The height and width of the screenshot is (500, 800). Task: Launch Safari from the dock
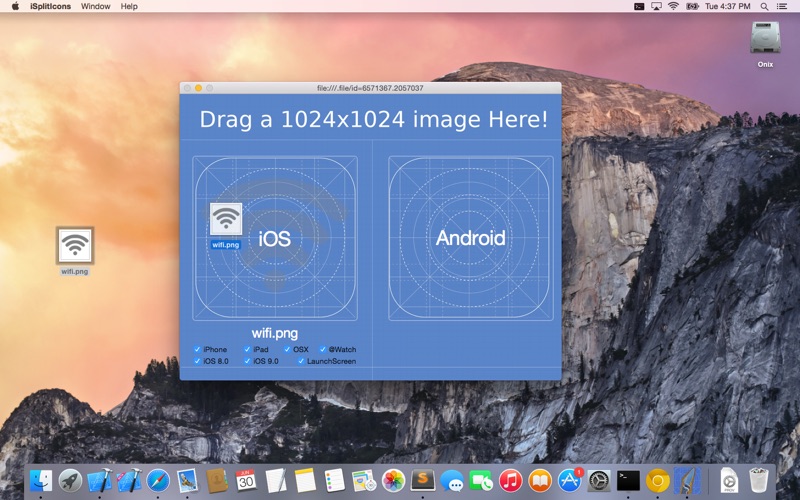(x=158, y=481)
